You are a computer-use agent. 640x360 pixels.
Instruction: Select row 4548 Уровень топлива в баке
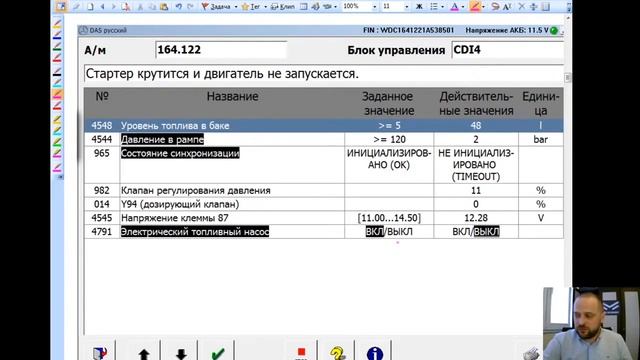coord(324,126)
